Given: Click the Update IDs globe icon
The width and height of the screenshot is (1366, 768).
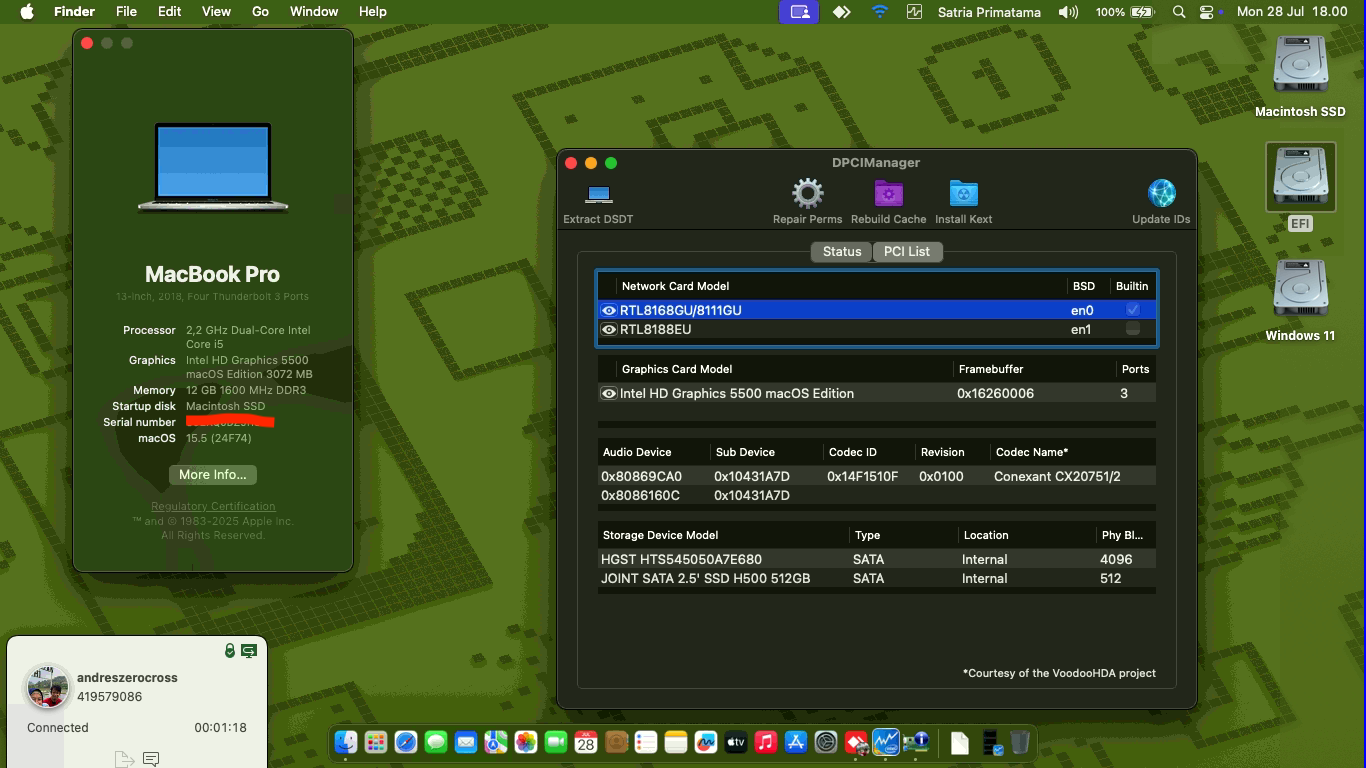Looking at the screenshot, I should 1160,191.
